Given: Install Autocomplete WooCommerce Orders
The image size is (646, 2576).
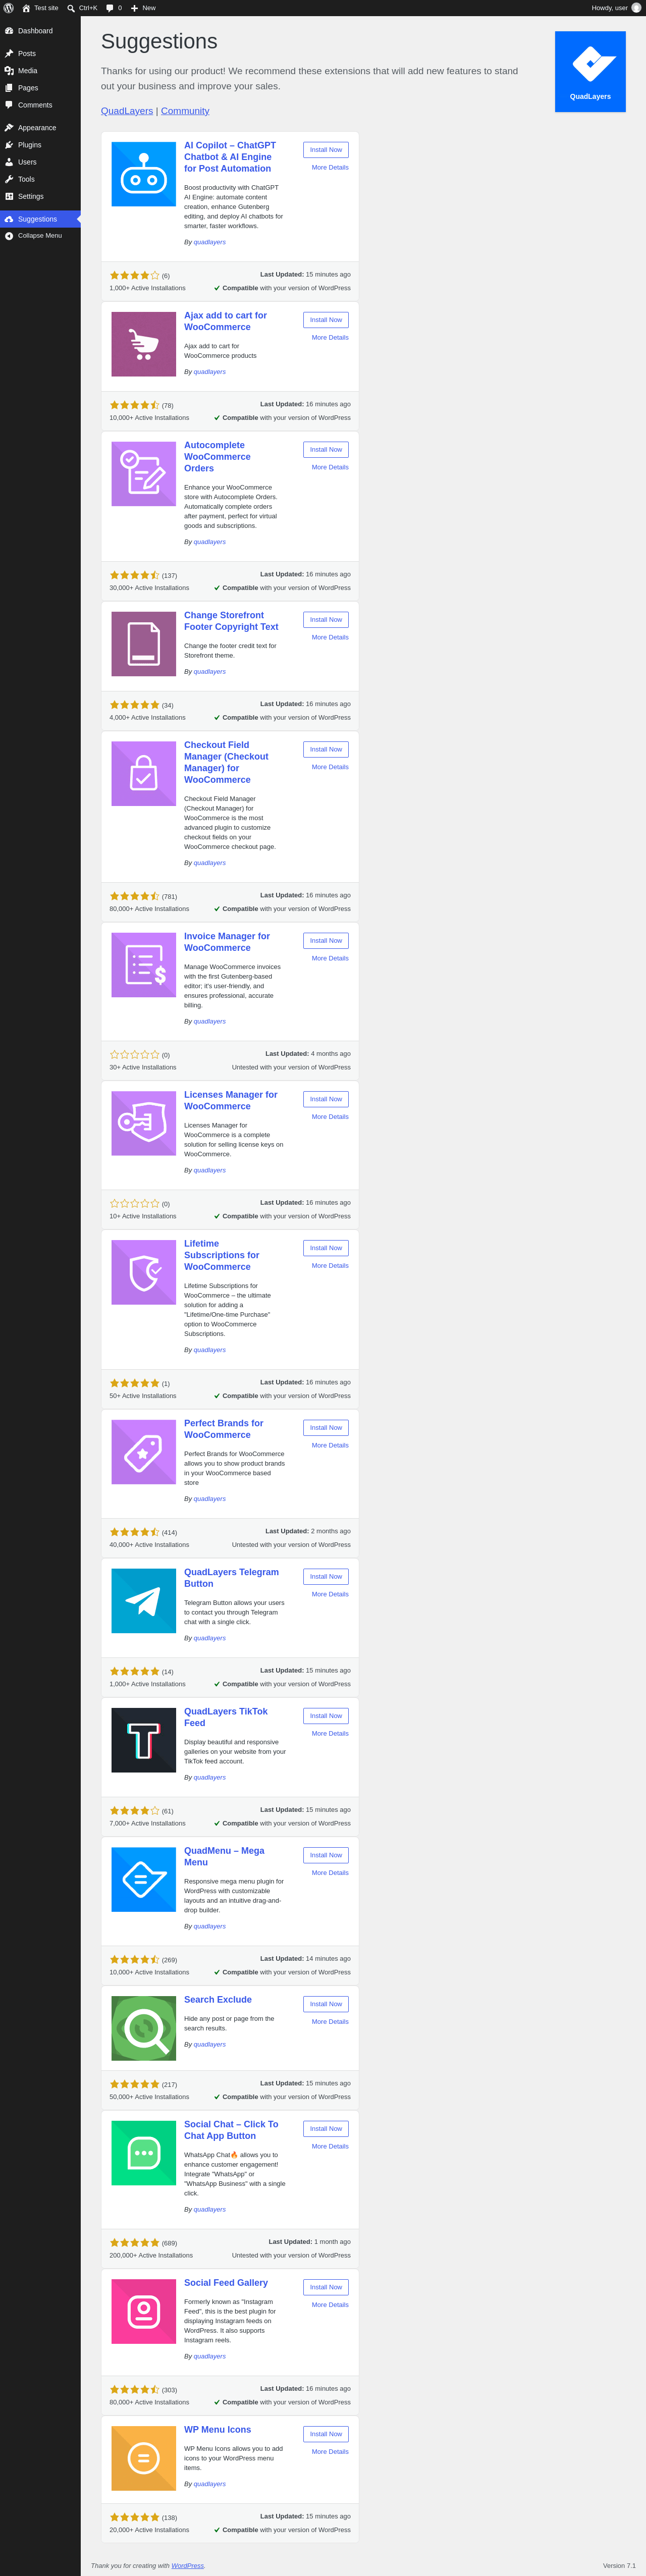Looking at the screenshot, I should click(326, 450).
